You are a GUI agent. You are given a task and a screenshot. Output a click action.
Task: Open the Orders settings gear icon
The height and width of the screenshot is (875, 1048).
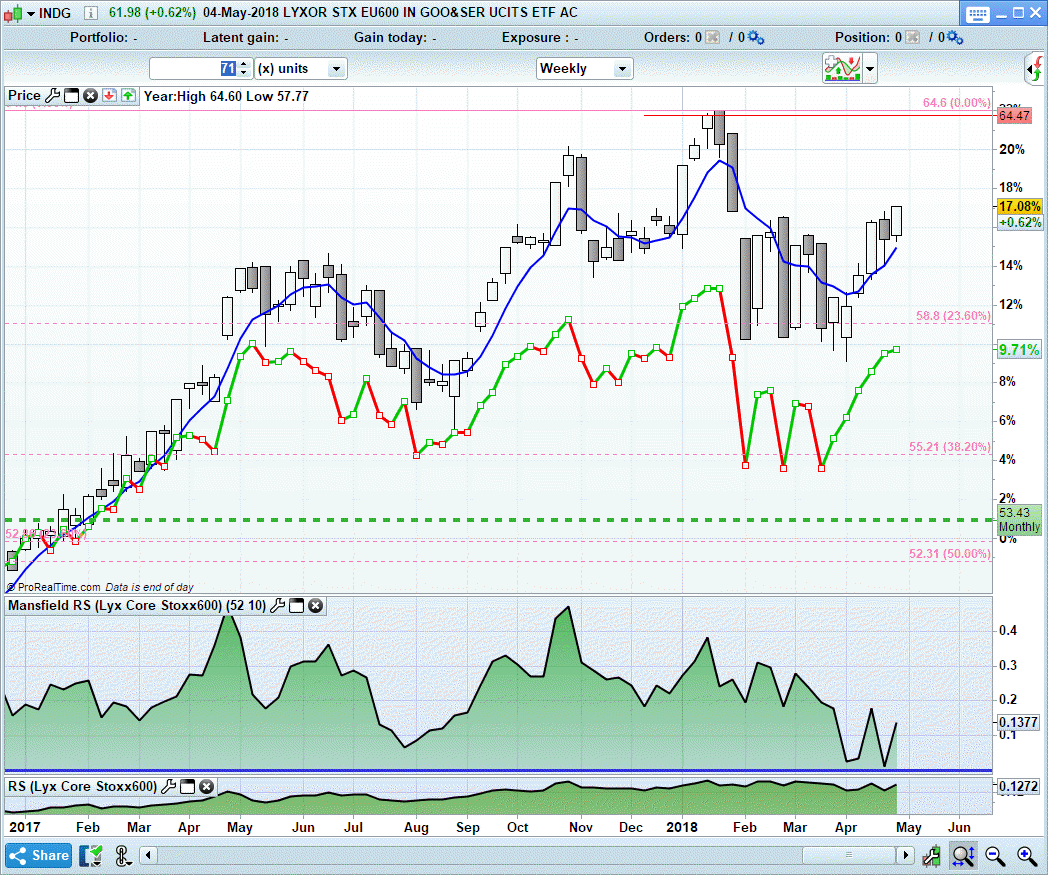[x=756, y=37]
